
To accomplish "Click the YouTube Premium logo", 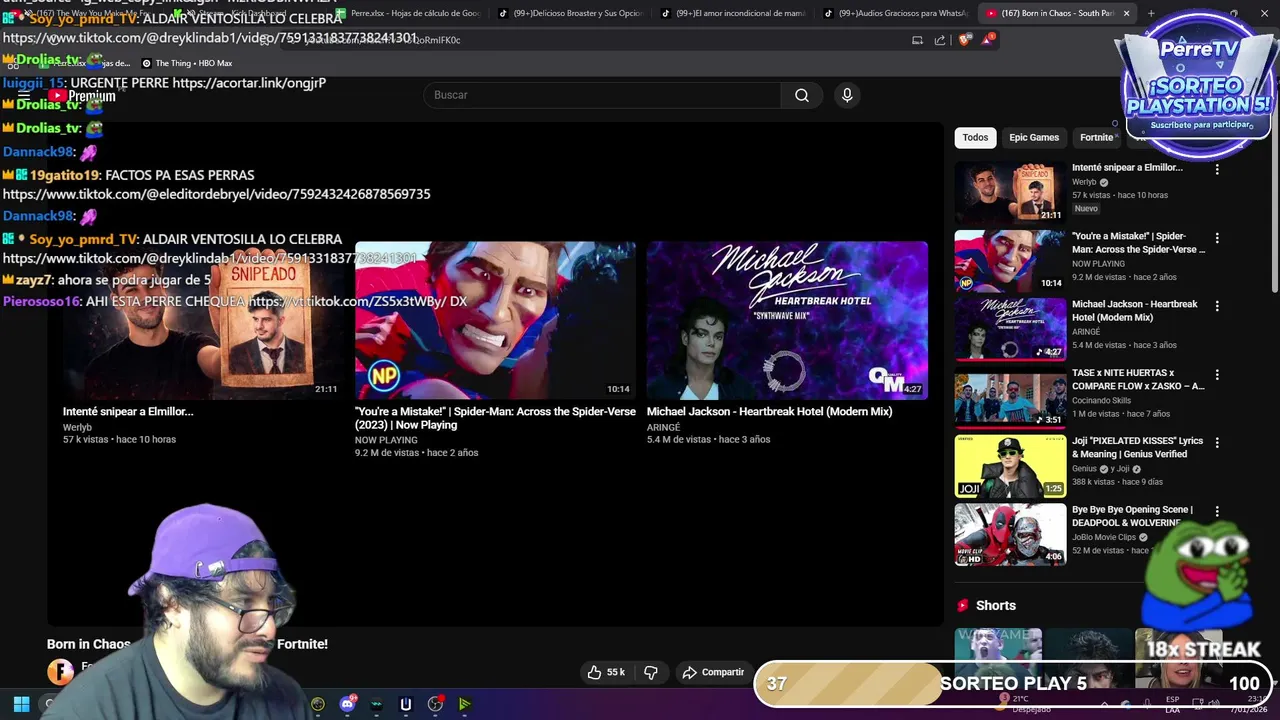I will click(83, 96).
